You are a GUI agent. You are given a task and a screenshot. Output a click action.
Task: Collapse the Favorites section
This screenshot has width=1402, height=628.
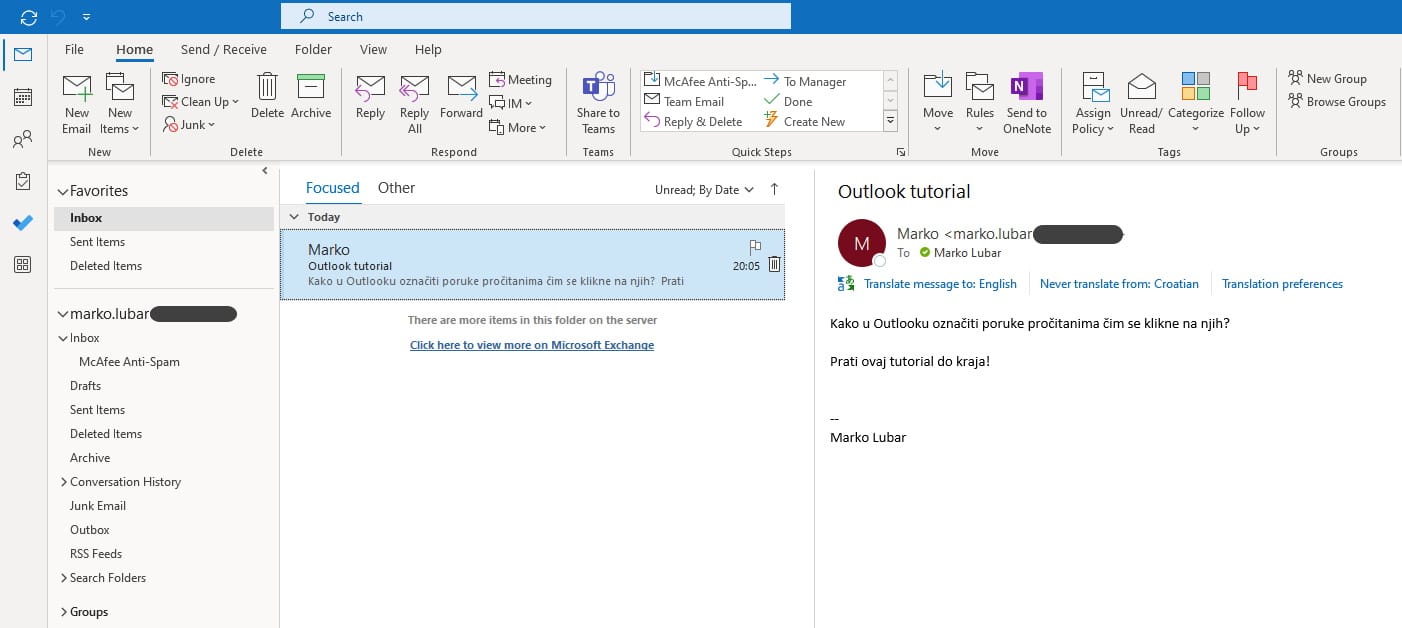pyautogui.click(x=63, y=190)
